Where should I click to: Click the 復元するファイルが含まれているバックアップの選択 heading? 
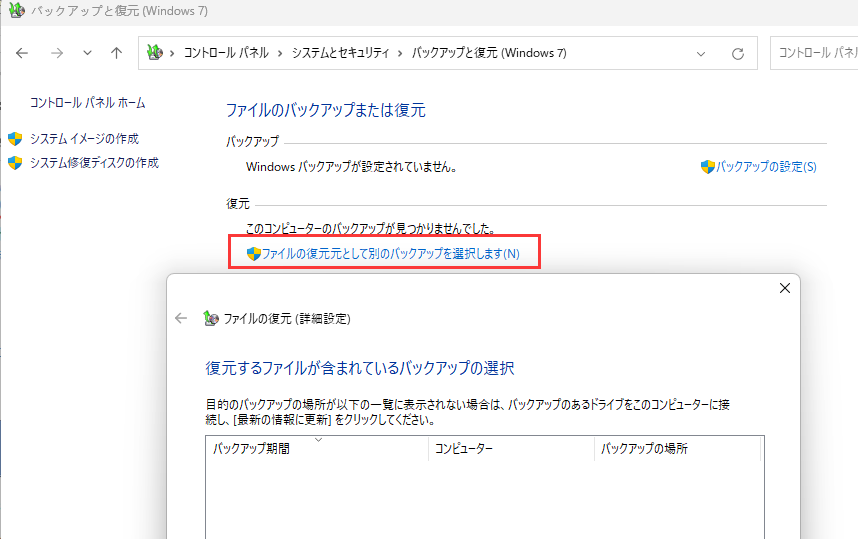(360, 368)
